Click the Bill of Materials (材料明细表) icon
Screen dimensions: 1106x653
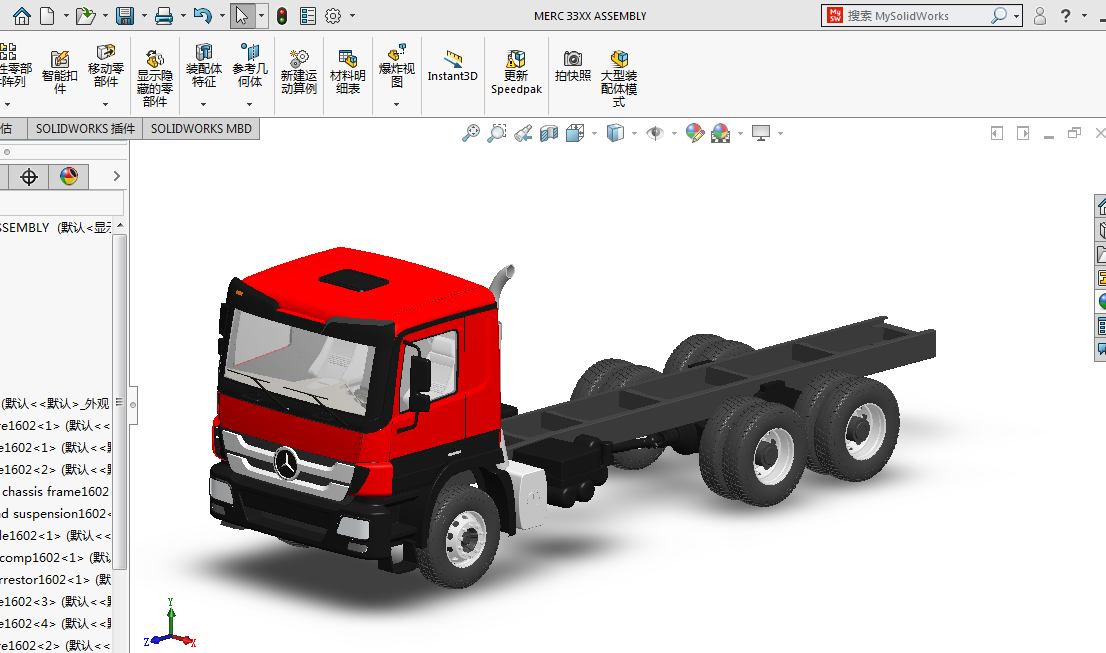click(x=348, y=72)
